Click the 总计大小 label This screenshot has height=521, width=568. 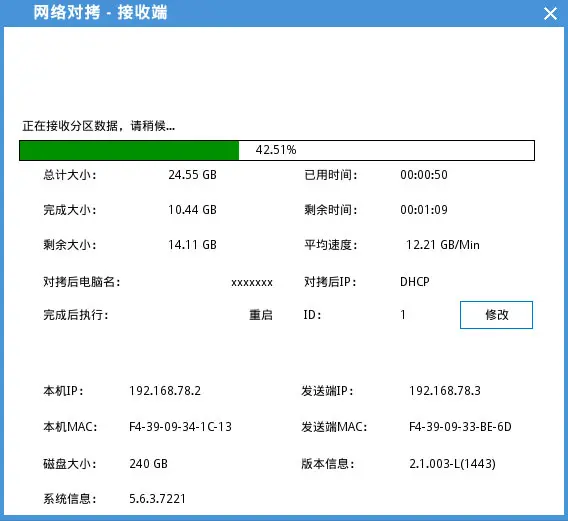pyautogui.click(x=70, y=175)
